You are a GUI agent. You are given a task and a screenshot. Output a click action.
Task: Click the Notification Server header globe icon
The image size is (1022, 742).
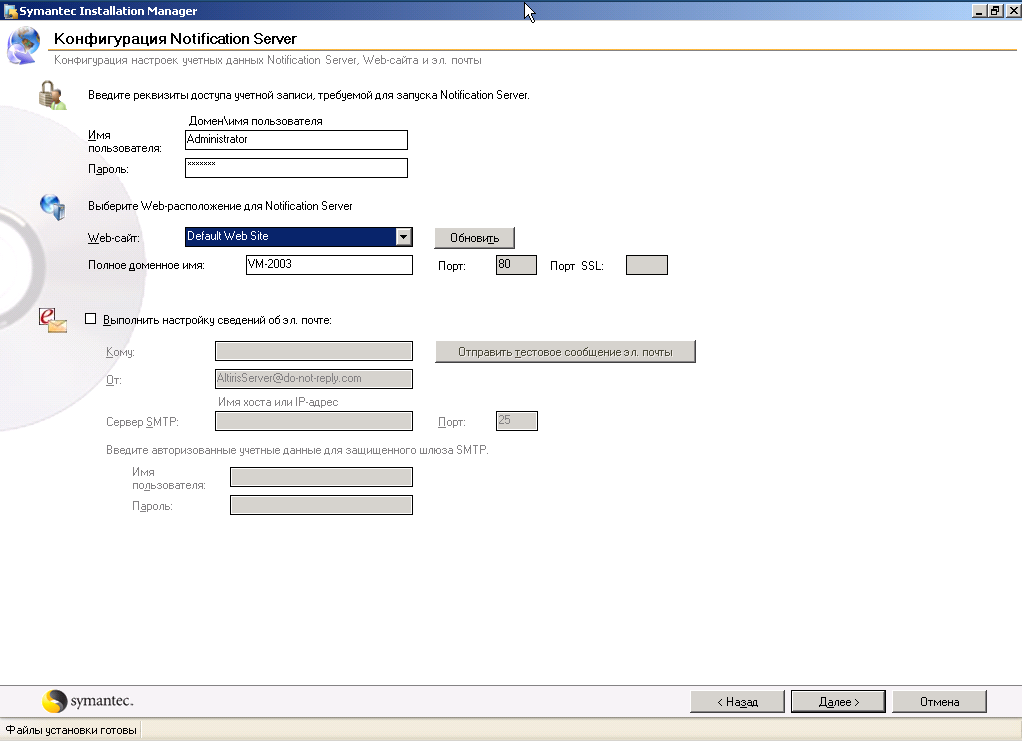pyautogui.click(x=23, y=46)
